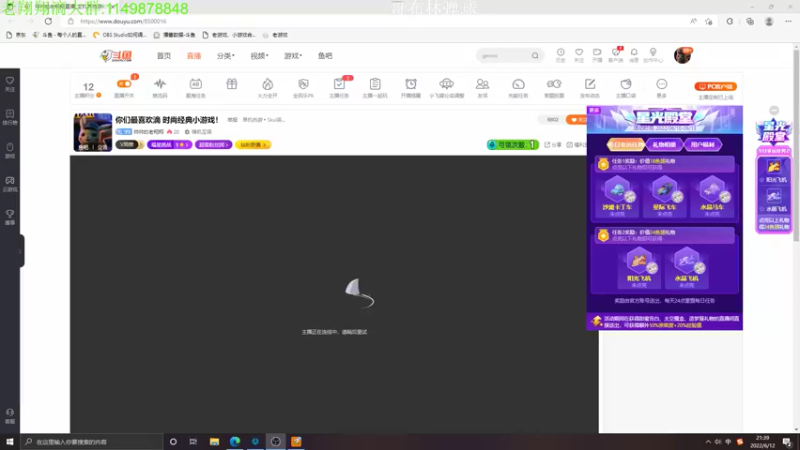Click the orange follow heart button

coord(577,119)
